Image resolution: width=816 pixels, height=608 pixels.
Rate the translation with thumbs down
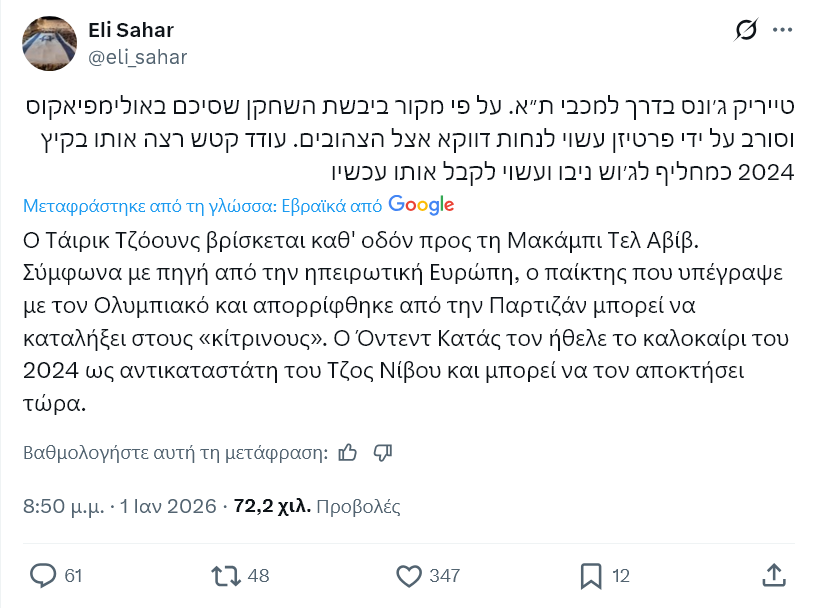click(x=382, y=452)
